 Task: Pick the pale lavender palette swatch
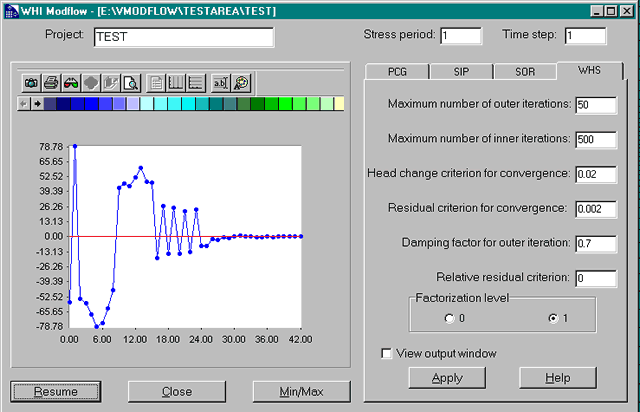click(x=133, y=104)
